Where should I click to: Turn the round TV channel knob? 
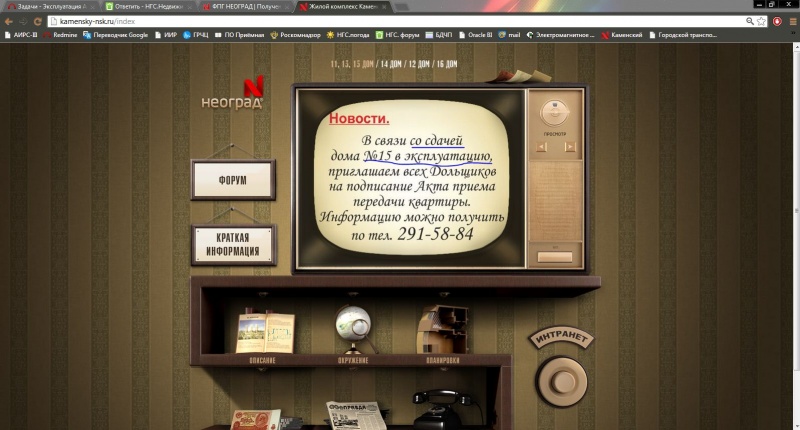[555, 113]
